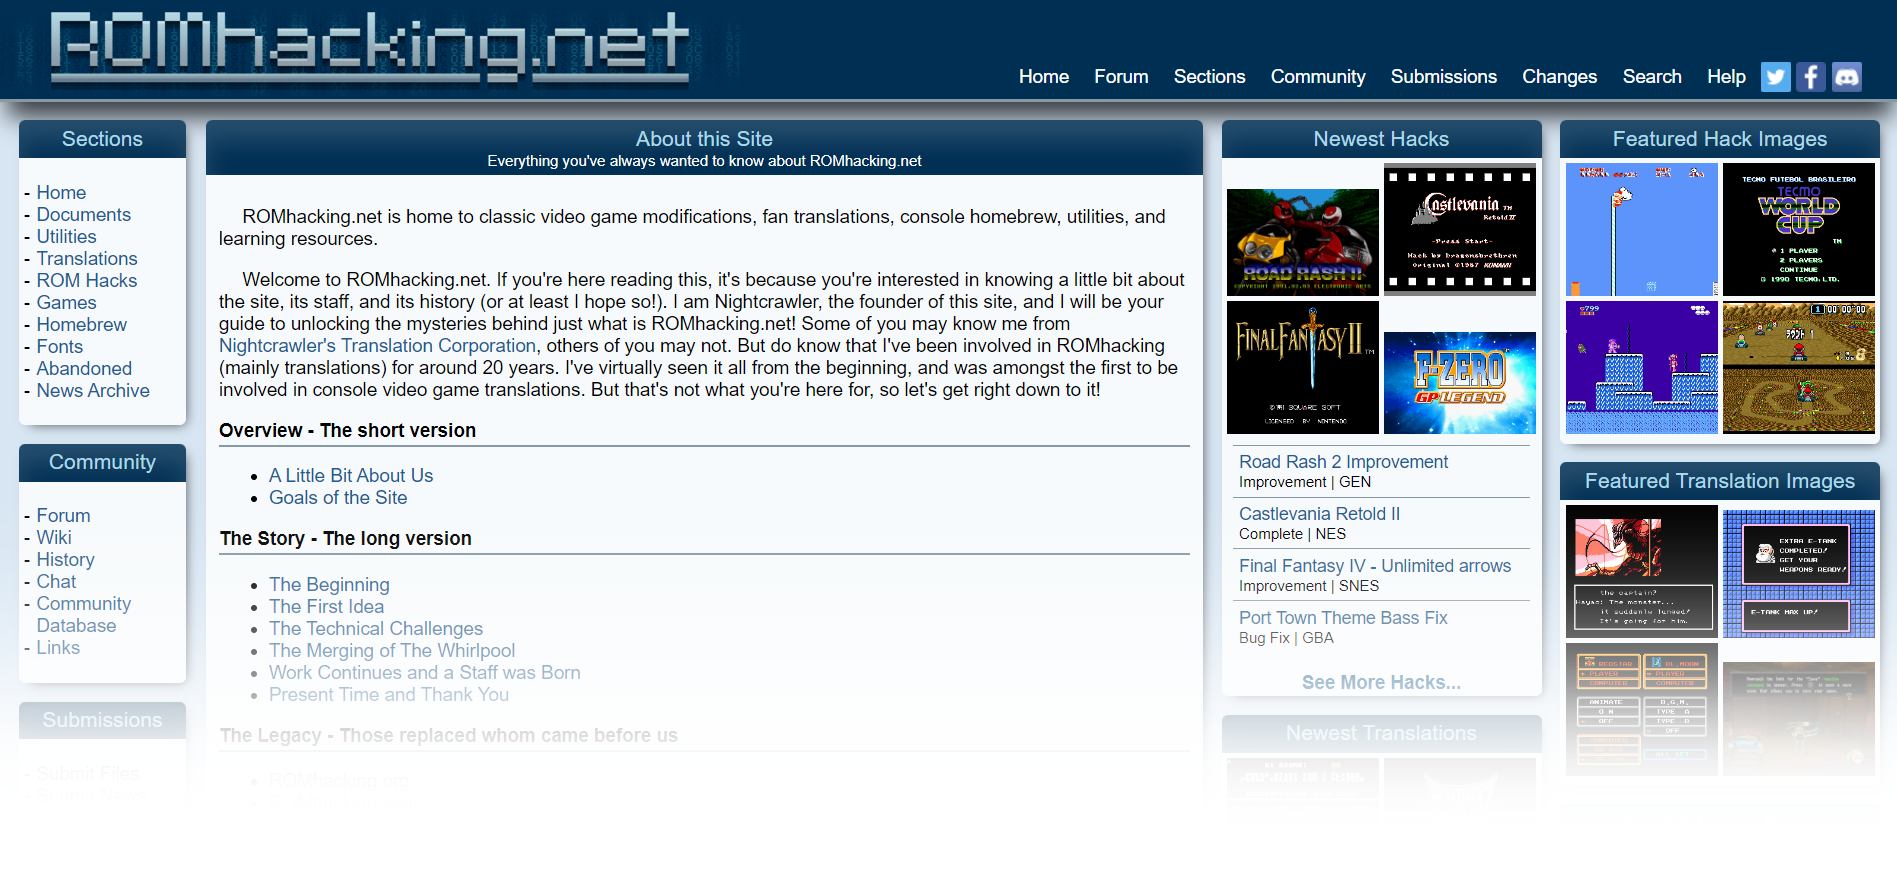This screenshot has width=1897, height=885.
Task: Open Nightcrawler's Translation Corporation link
Action: click(x=377, y=346)
